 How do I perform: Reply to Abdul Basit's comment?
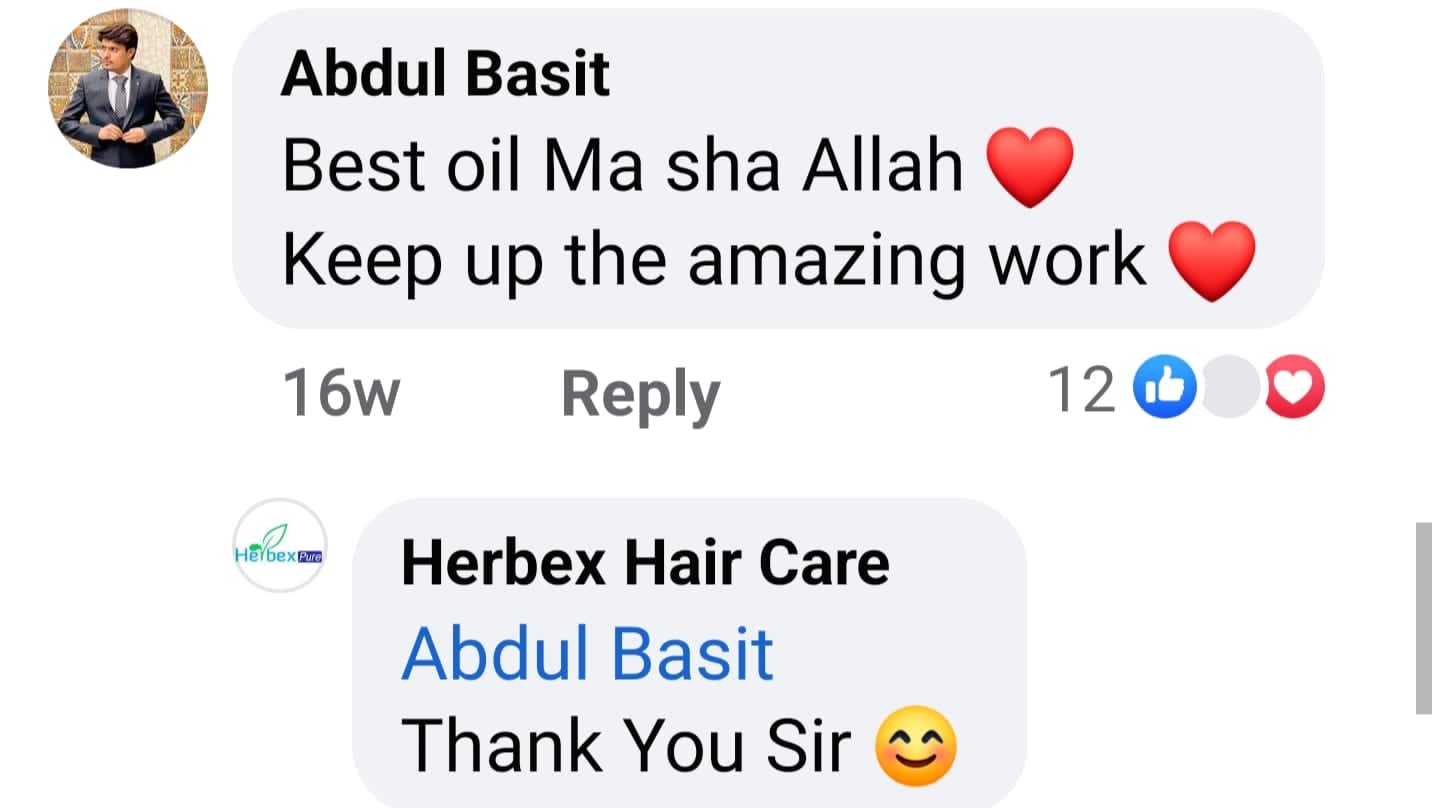click(641, 391)
